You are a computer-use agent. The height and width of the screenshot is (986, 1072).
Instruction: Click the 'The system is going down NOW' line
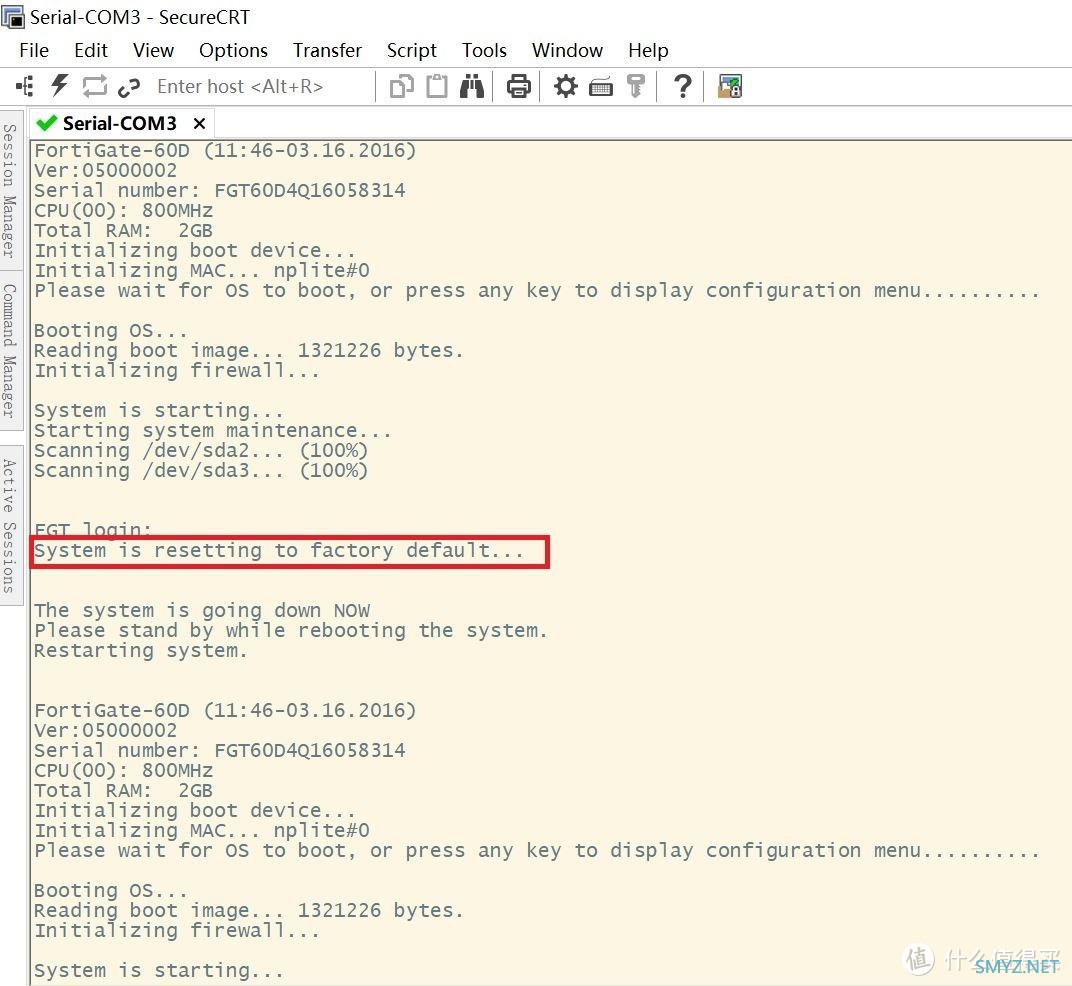(x=202, y=611)
